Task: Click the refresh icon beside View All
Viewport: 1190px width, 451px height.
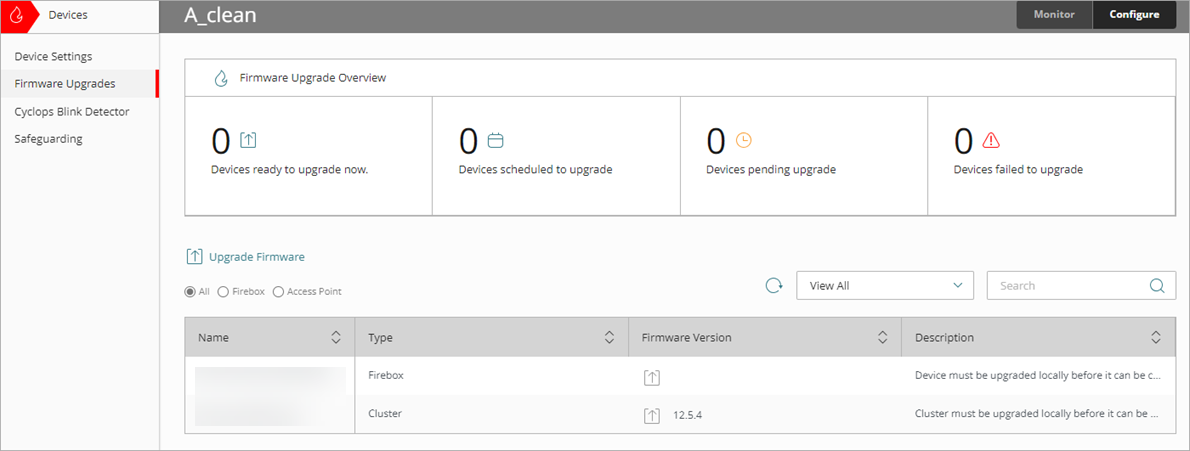Action: 774,286
